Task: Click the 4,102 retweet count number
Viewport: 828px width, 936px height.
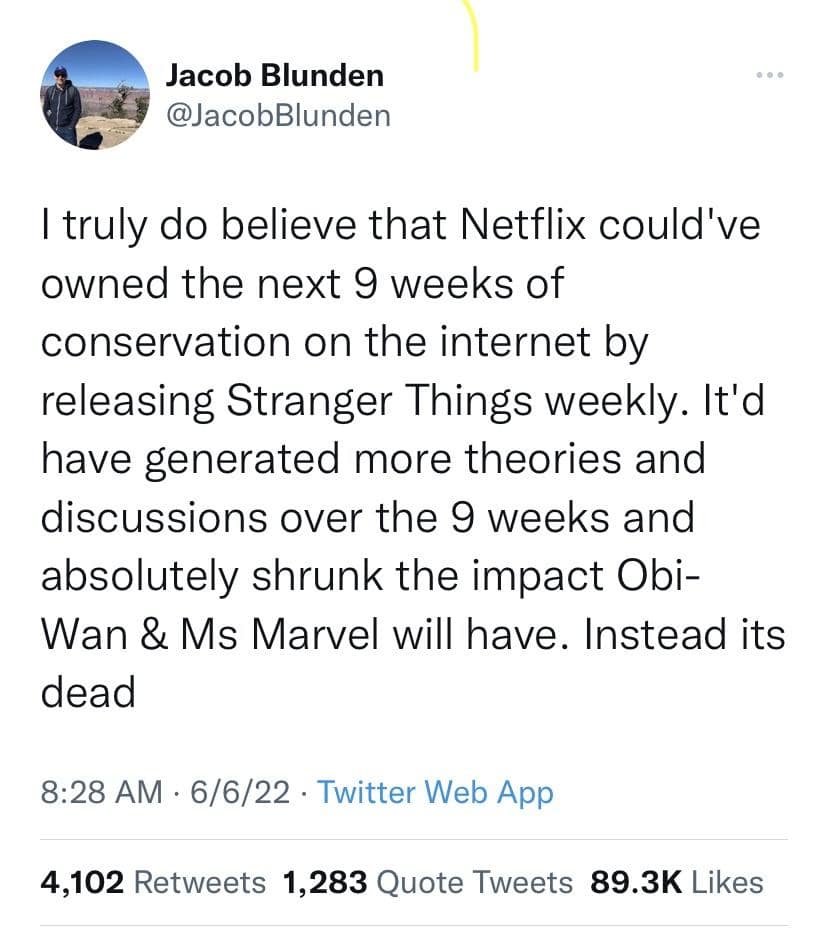Action: click(82, 882)
